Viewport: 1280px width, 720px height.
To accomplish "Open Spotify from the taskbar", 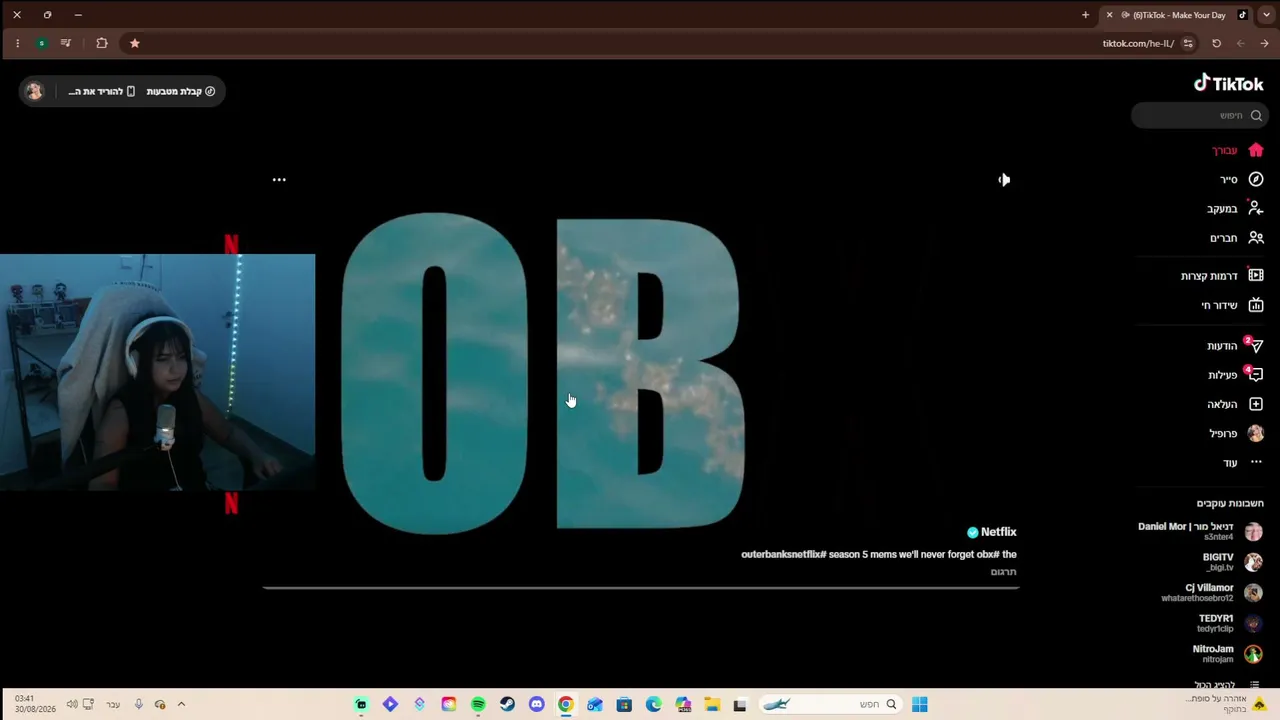I will point(478,705).
